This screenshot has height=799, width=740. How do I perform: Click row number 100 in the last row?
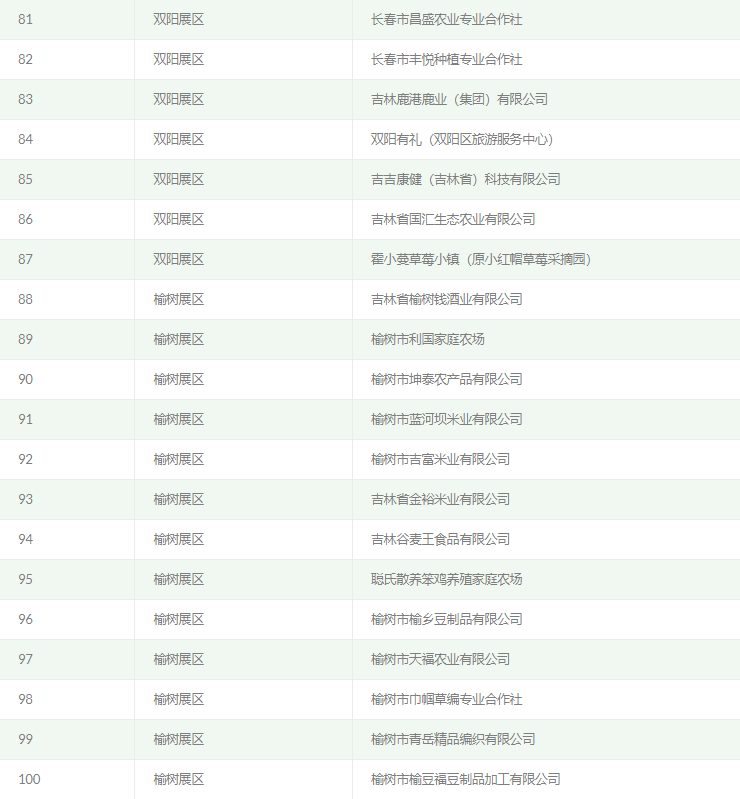coord(29,779)
